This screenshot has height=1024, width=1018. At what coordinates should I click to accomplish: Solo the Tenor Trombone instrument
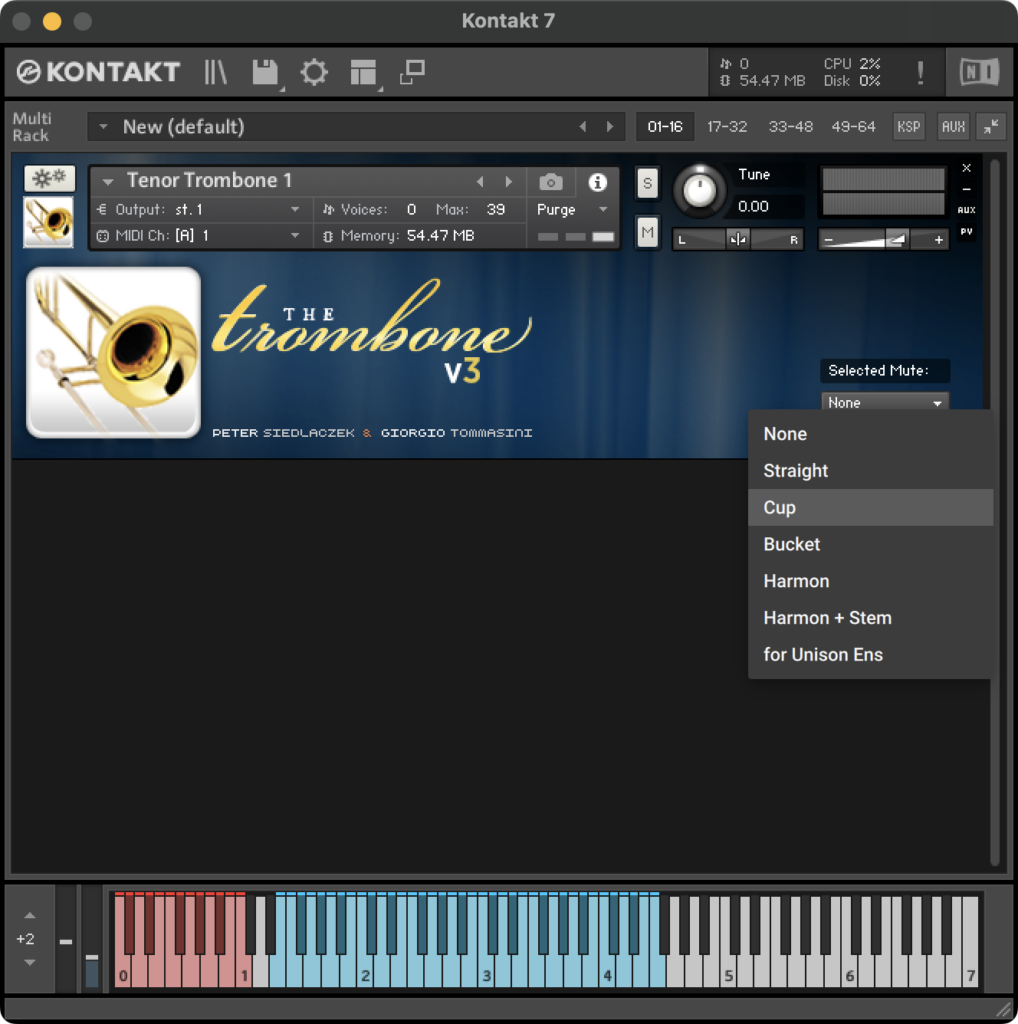point(647,183)
